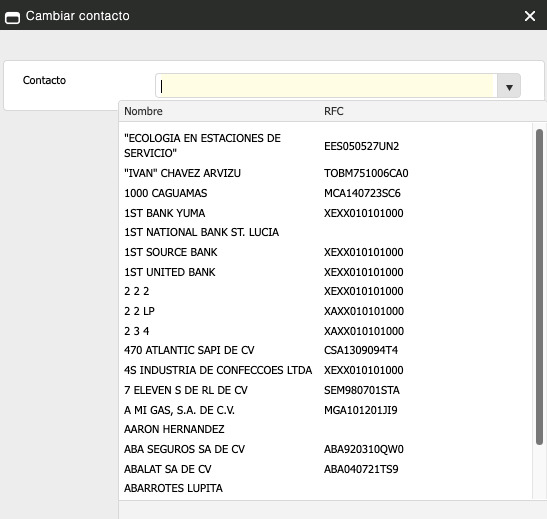Viewport: 547px width, 519px height.
Task: Click RFC value ABA920310QW0
Action: click(x=364, y=449)
